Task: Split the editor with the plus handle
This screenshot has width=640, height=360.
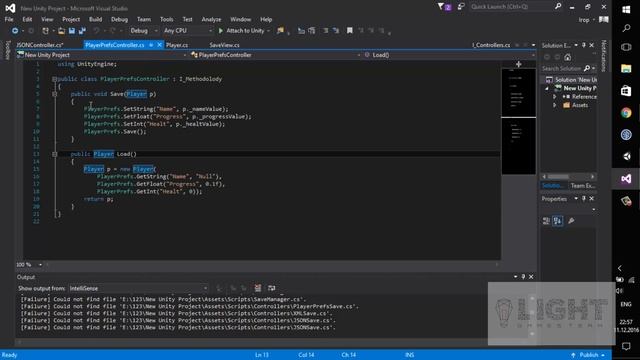Action: pos(518,64)
